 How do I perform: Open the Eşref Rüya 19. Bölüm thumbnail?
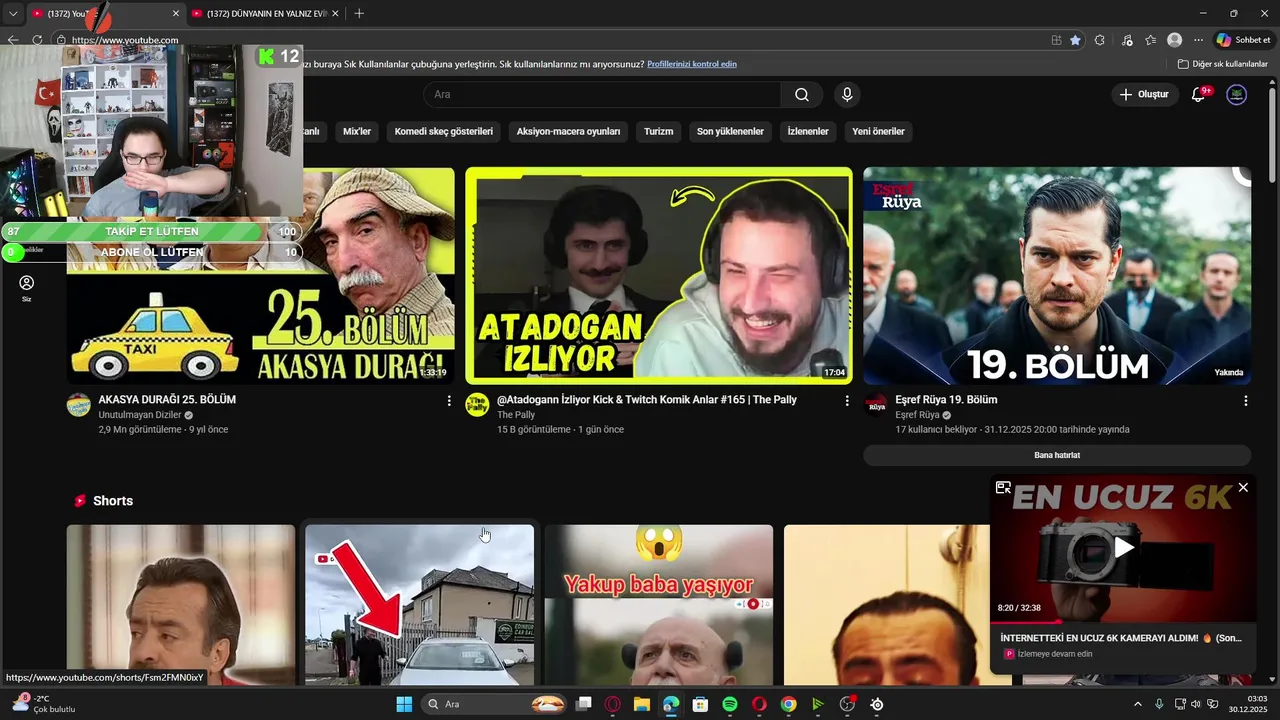tap(1057, 276)
